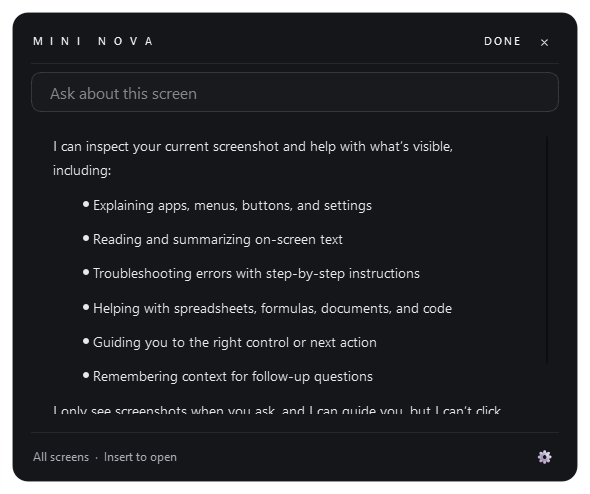Click the response area vertical scrollbar
590x494 pixels.
(547, 249)
